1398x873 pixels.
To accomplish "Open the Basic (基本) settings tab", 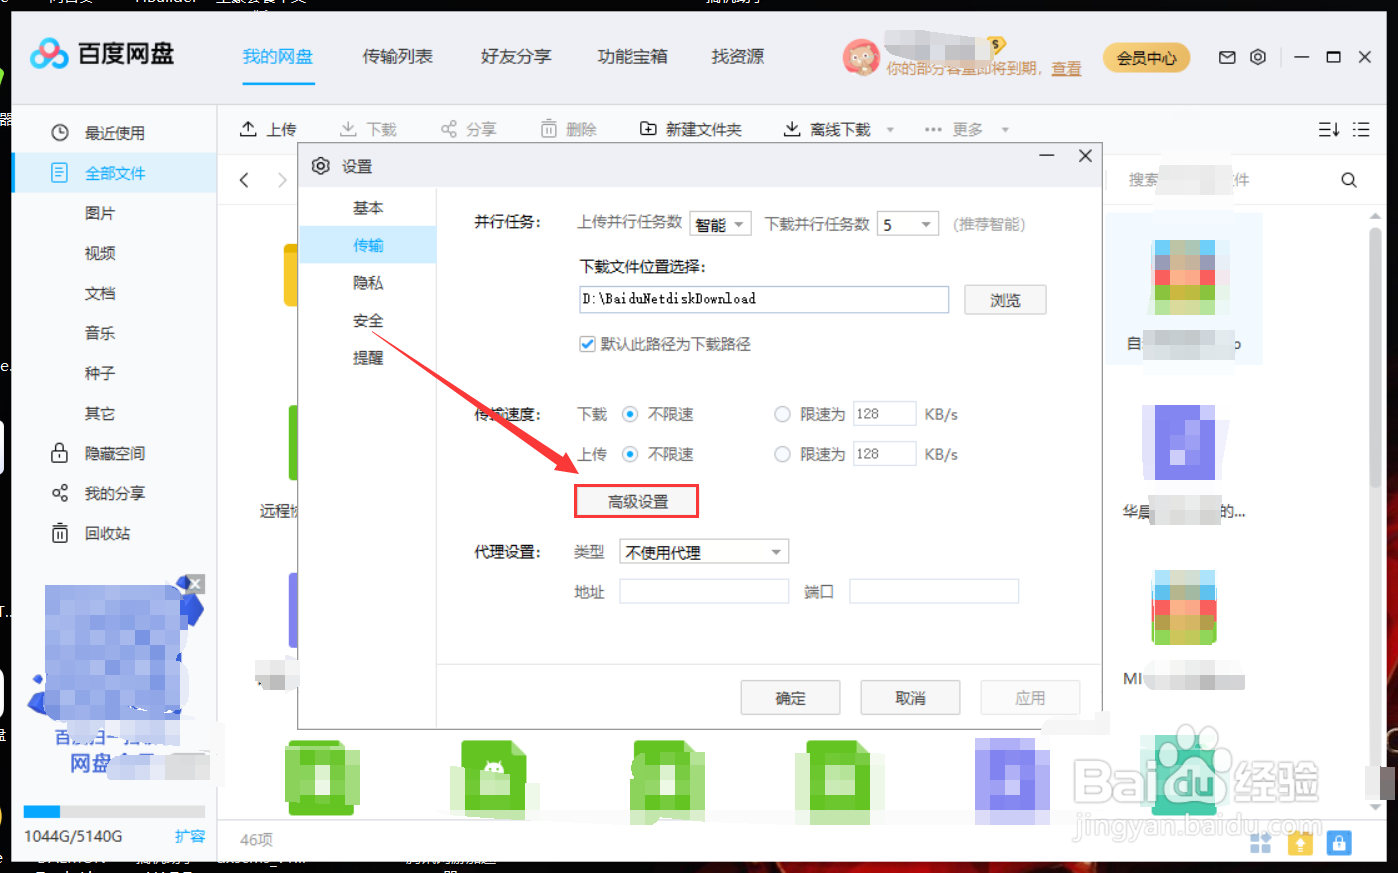I will click(x=368, y=208).
